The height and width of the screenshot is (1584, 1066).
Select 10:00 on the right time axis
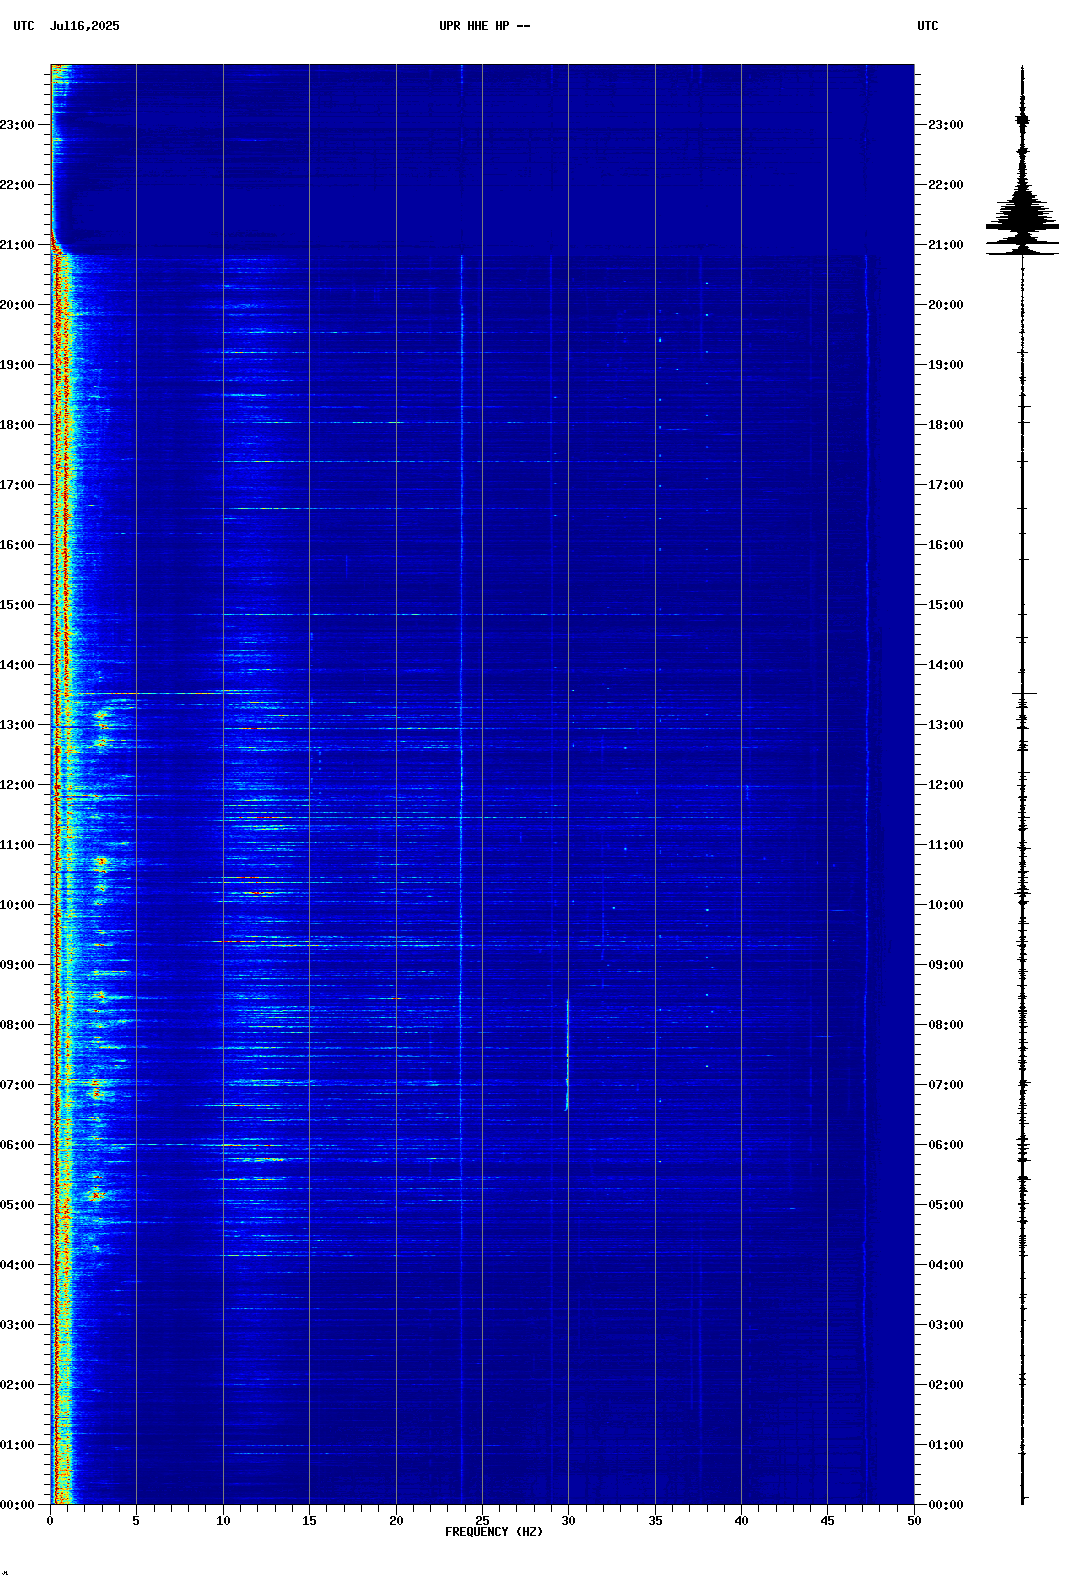coord(946,905)
